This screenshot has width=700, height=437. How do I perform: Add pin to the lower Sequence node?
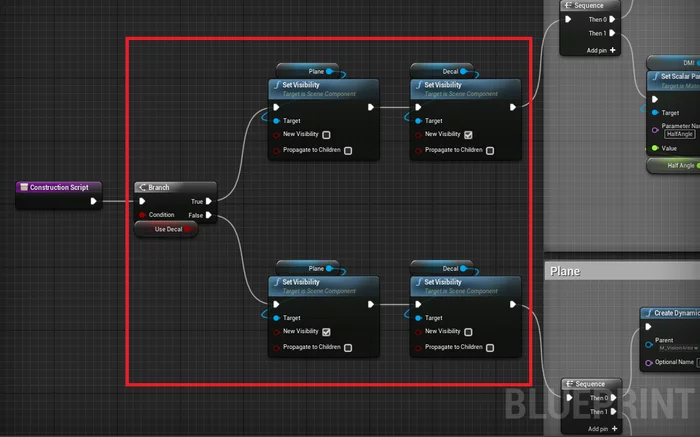[603, 429]
